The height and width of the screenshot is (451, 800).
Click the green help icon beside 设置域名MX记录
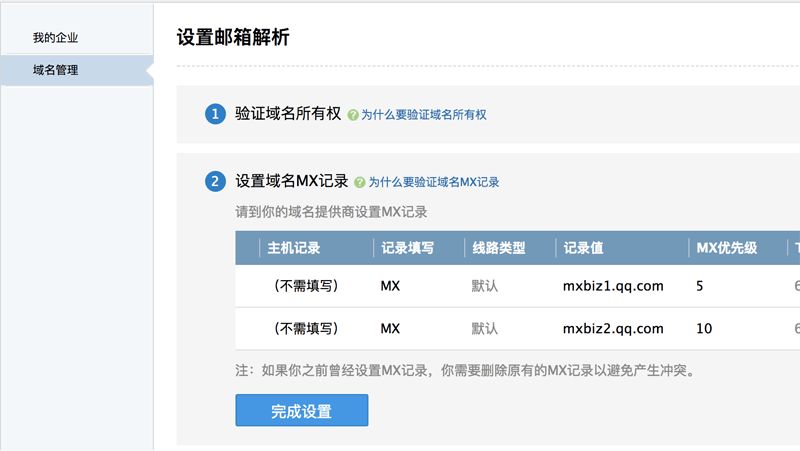[x=360, y=183]
